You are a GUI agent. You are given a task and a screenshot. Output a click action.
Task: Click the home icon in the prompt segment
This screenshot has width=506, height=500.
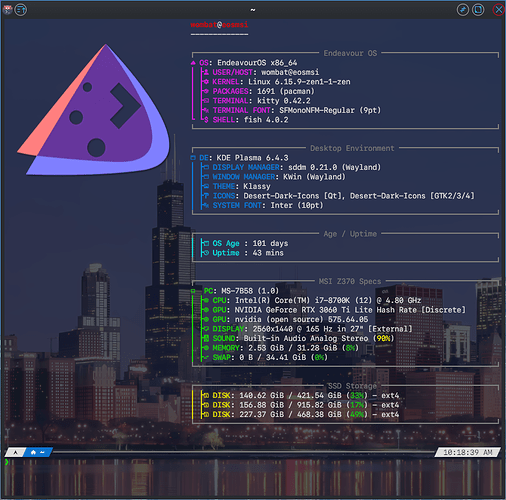(33, 452)
